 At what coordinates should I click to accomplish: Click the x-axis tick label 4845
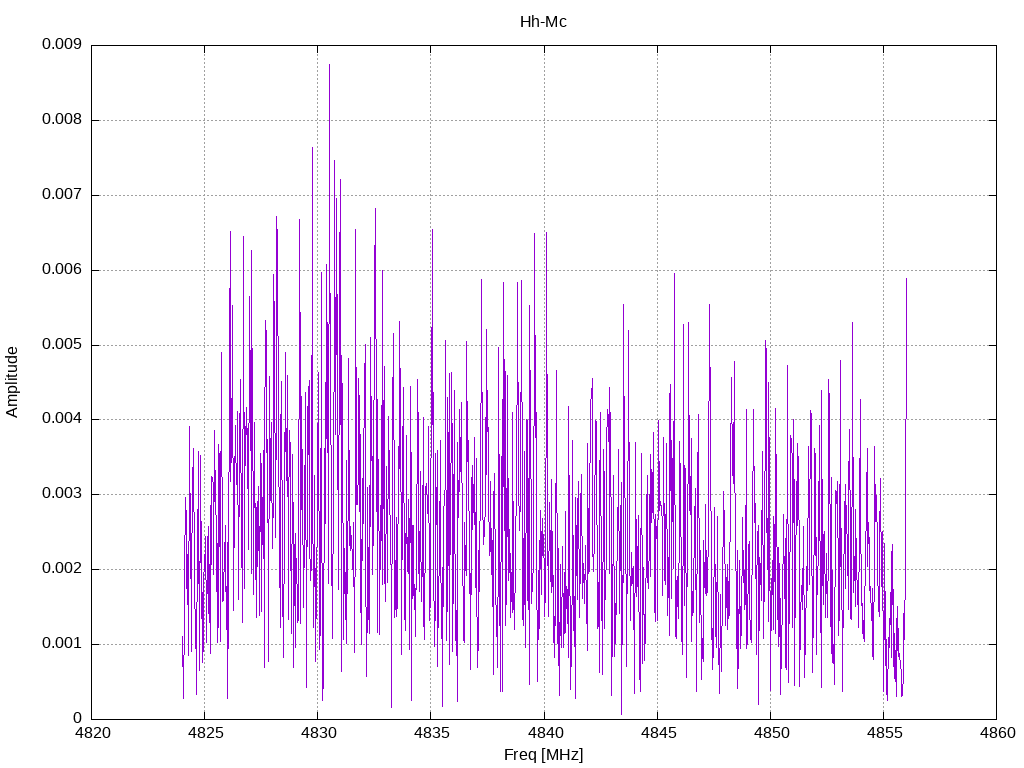(x=658, y=733)
